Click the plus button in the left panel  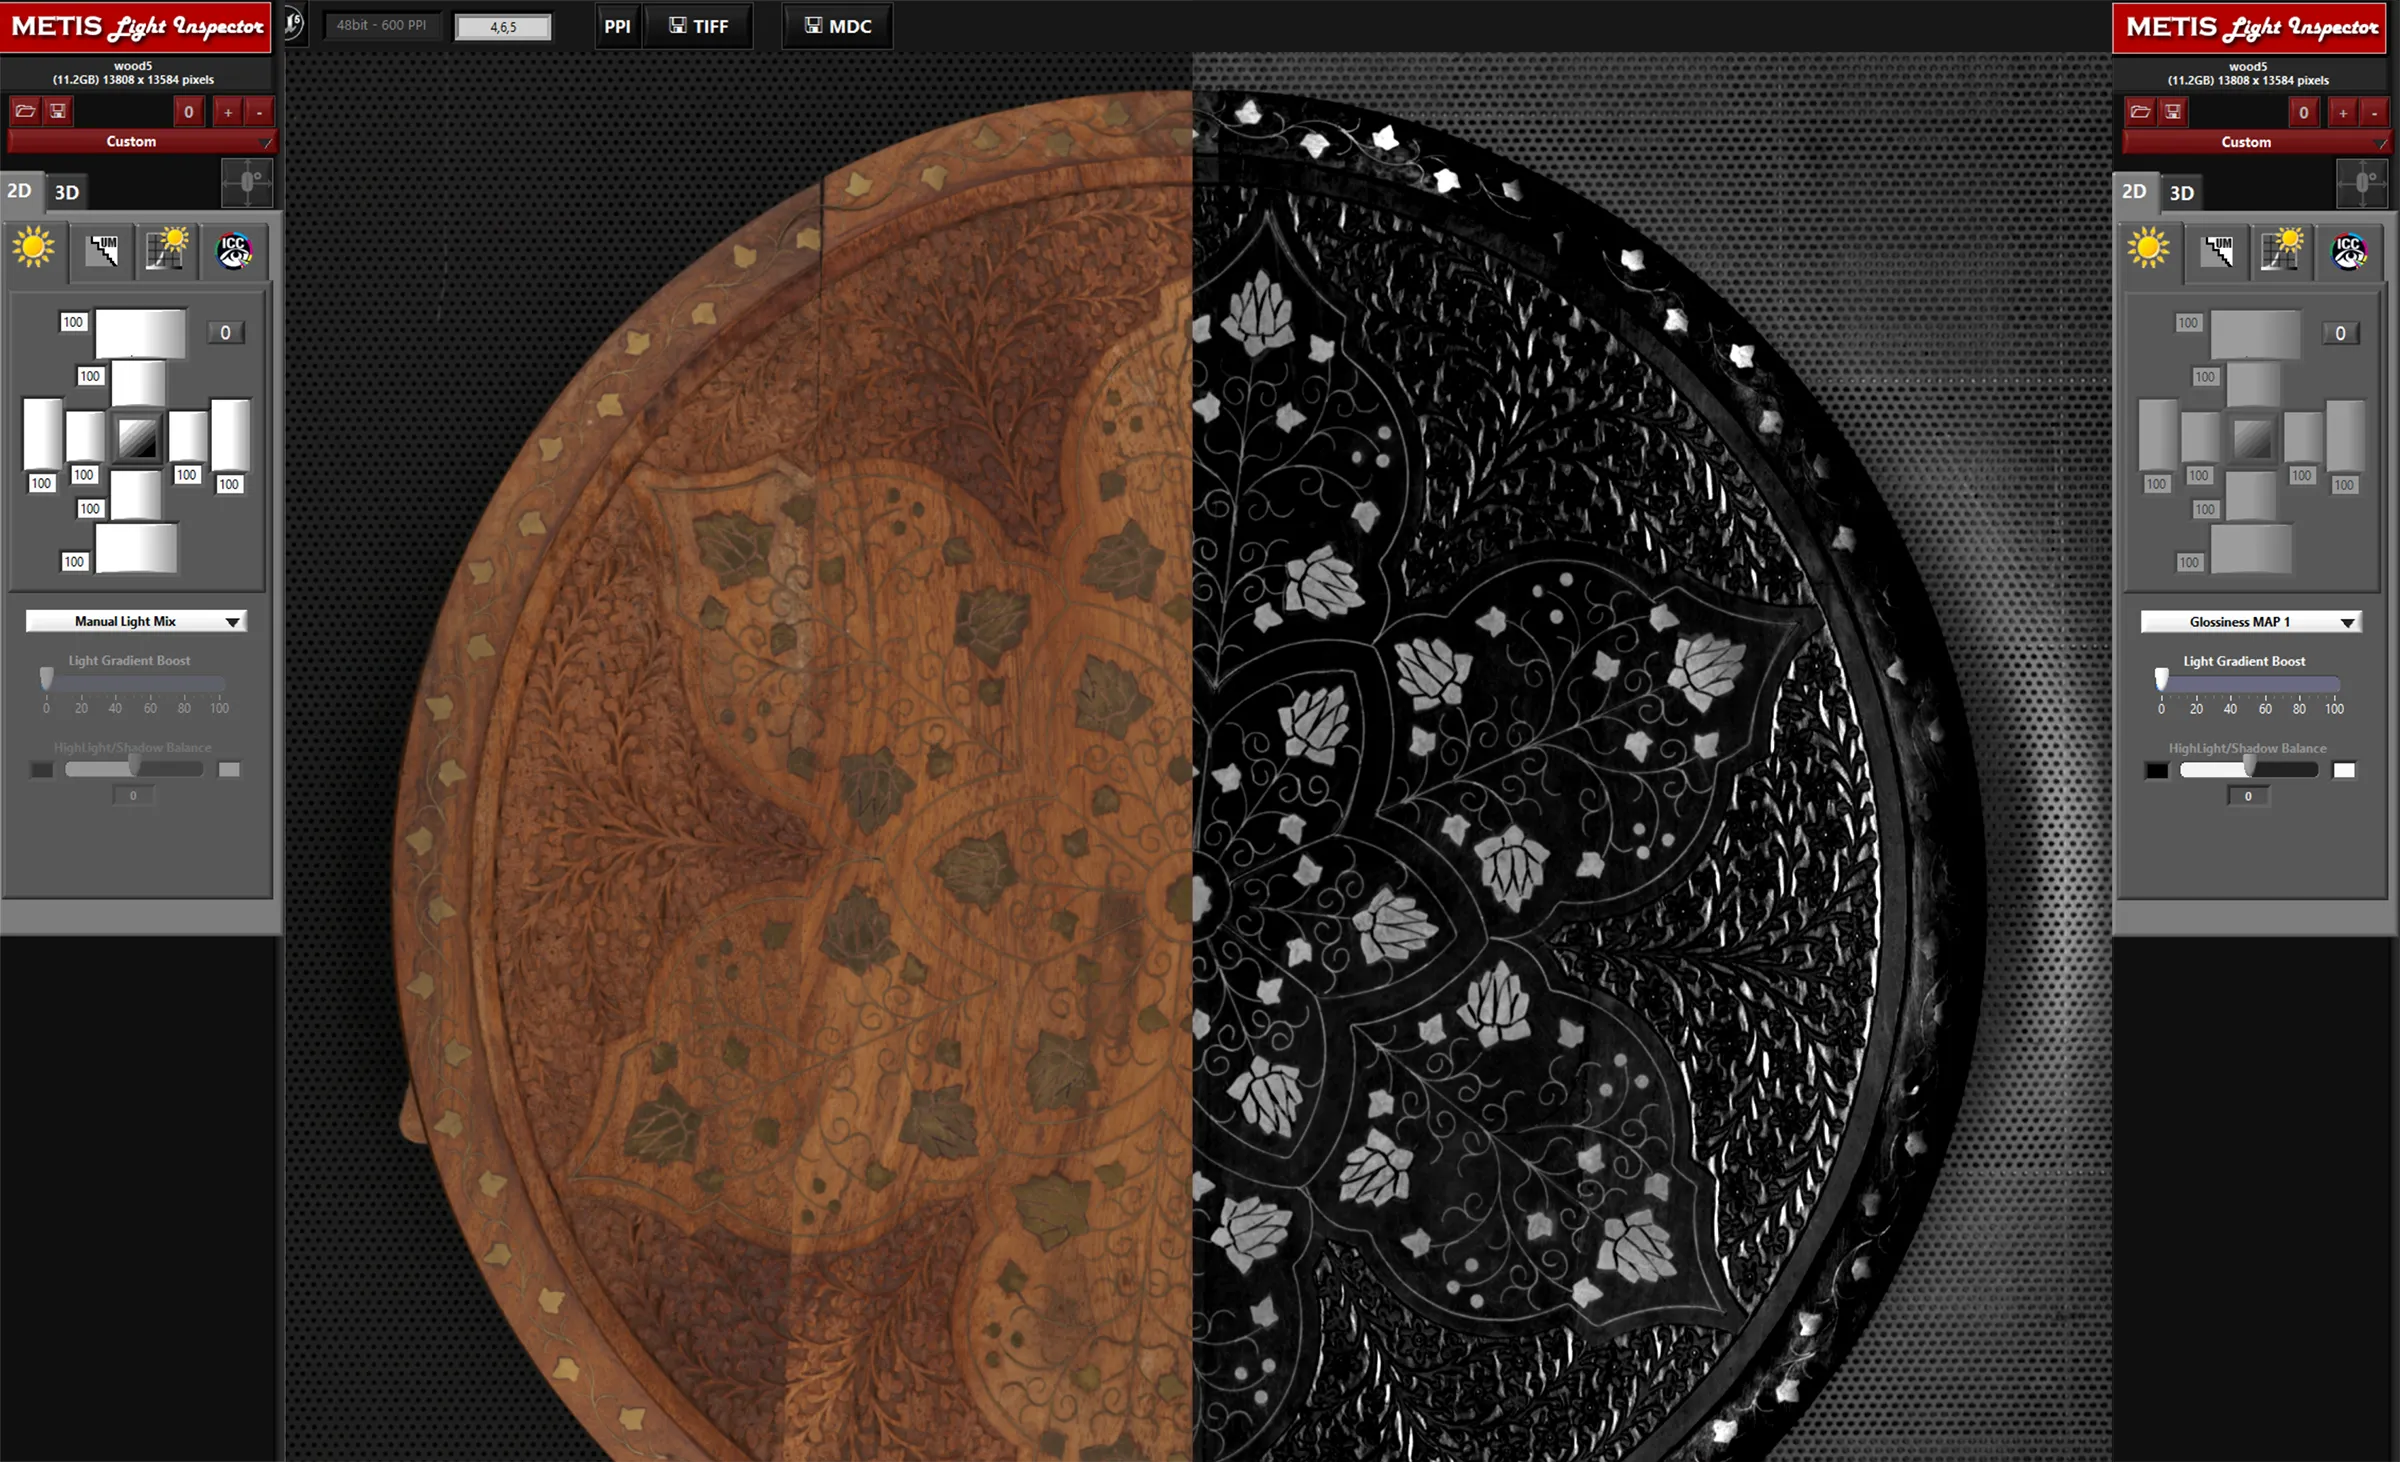point(228,112)
